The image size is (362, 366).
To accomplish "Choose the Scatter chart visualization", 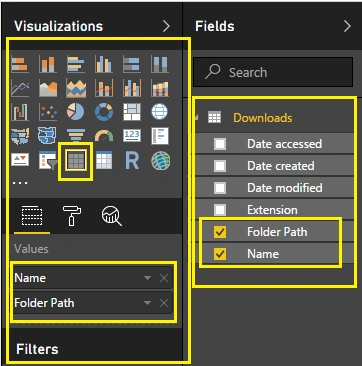I will click(x=48, y=112).
